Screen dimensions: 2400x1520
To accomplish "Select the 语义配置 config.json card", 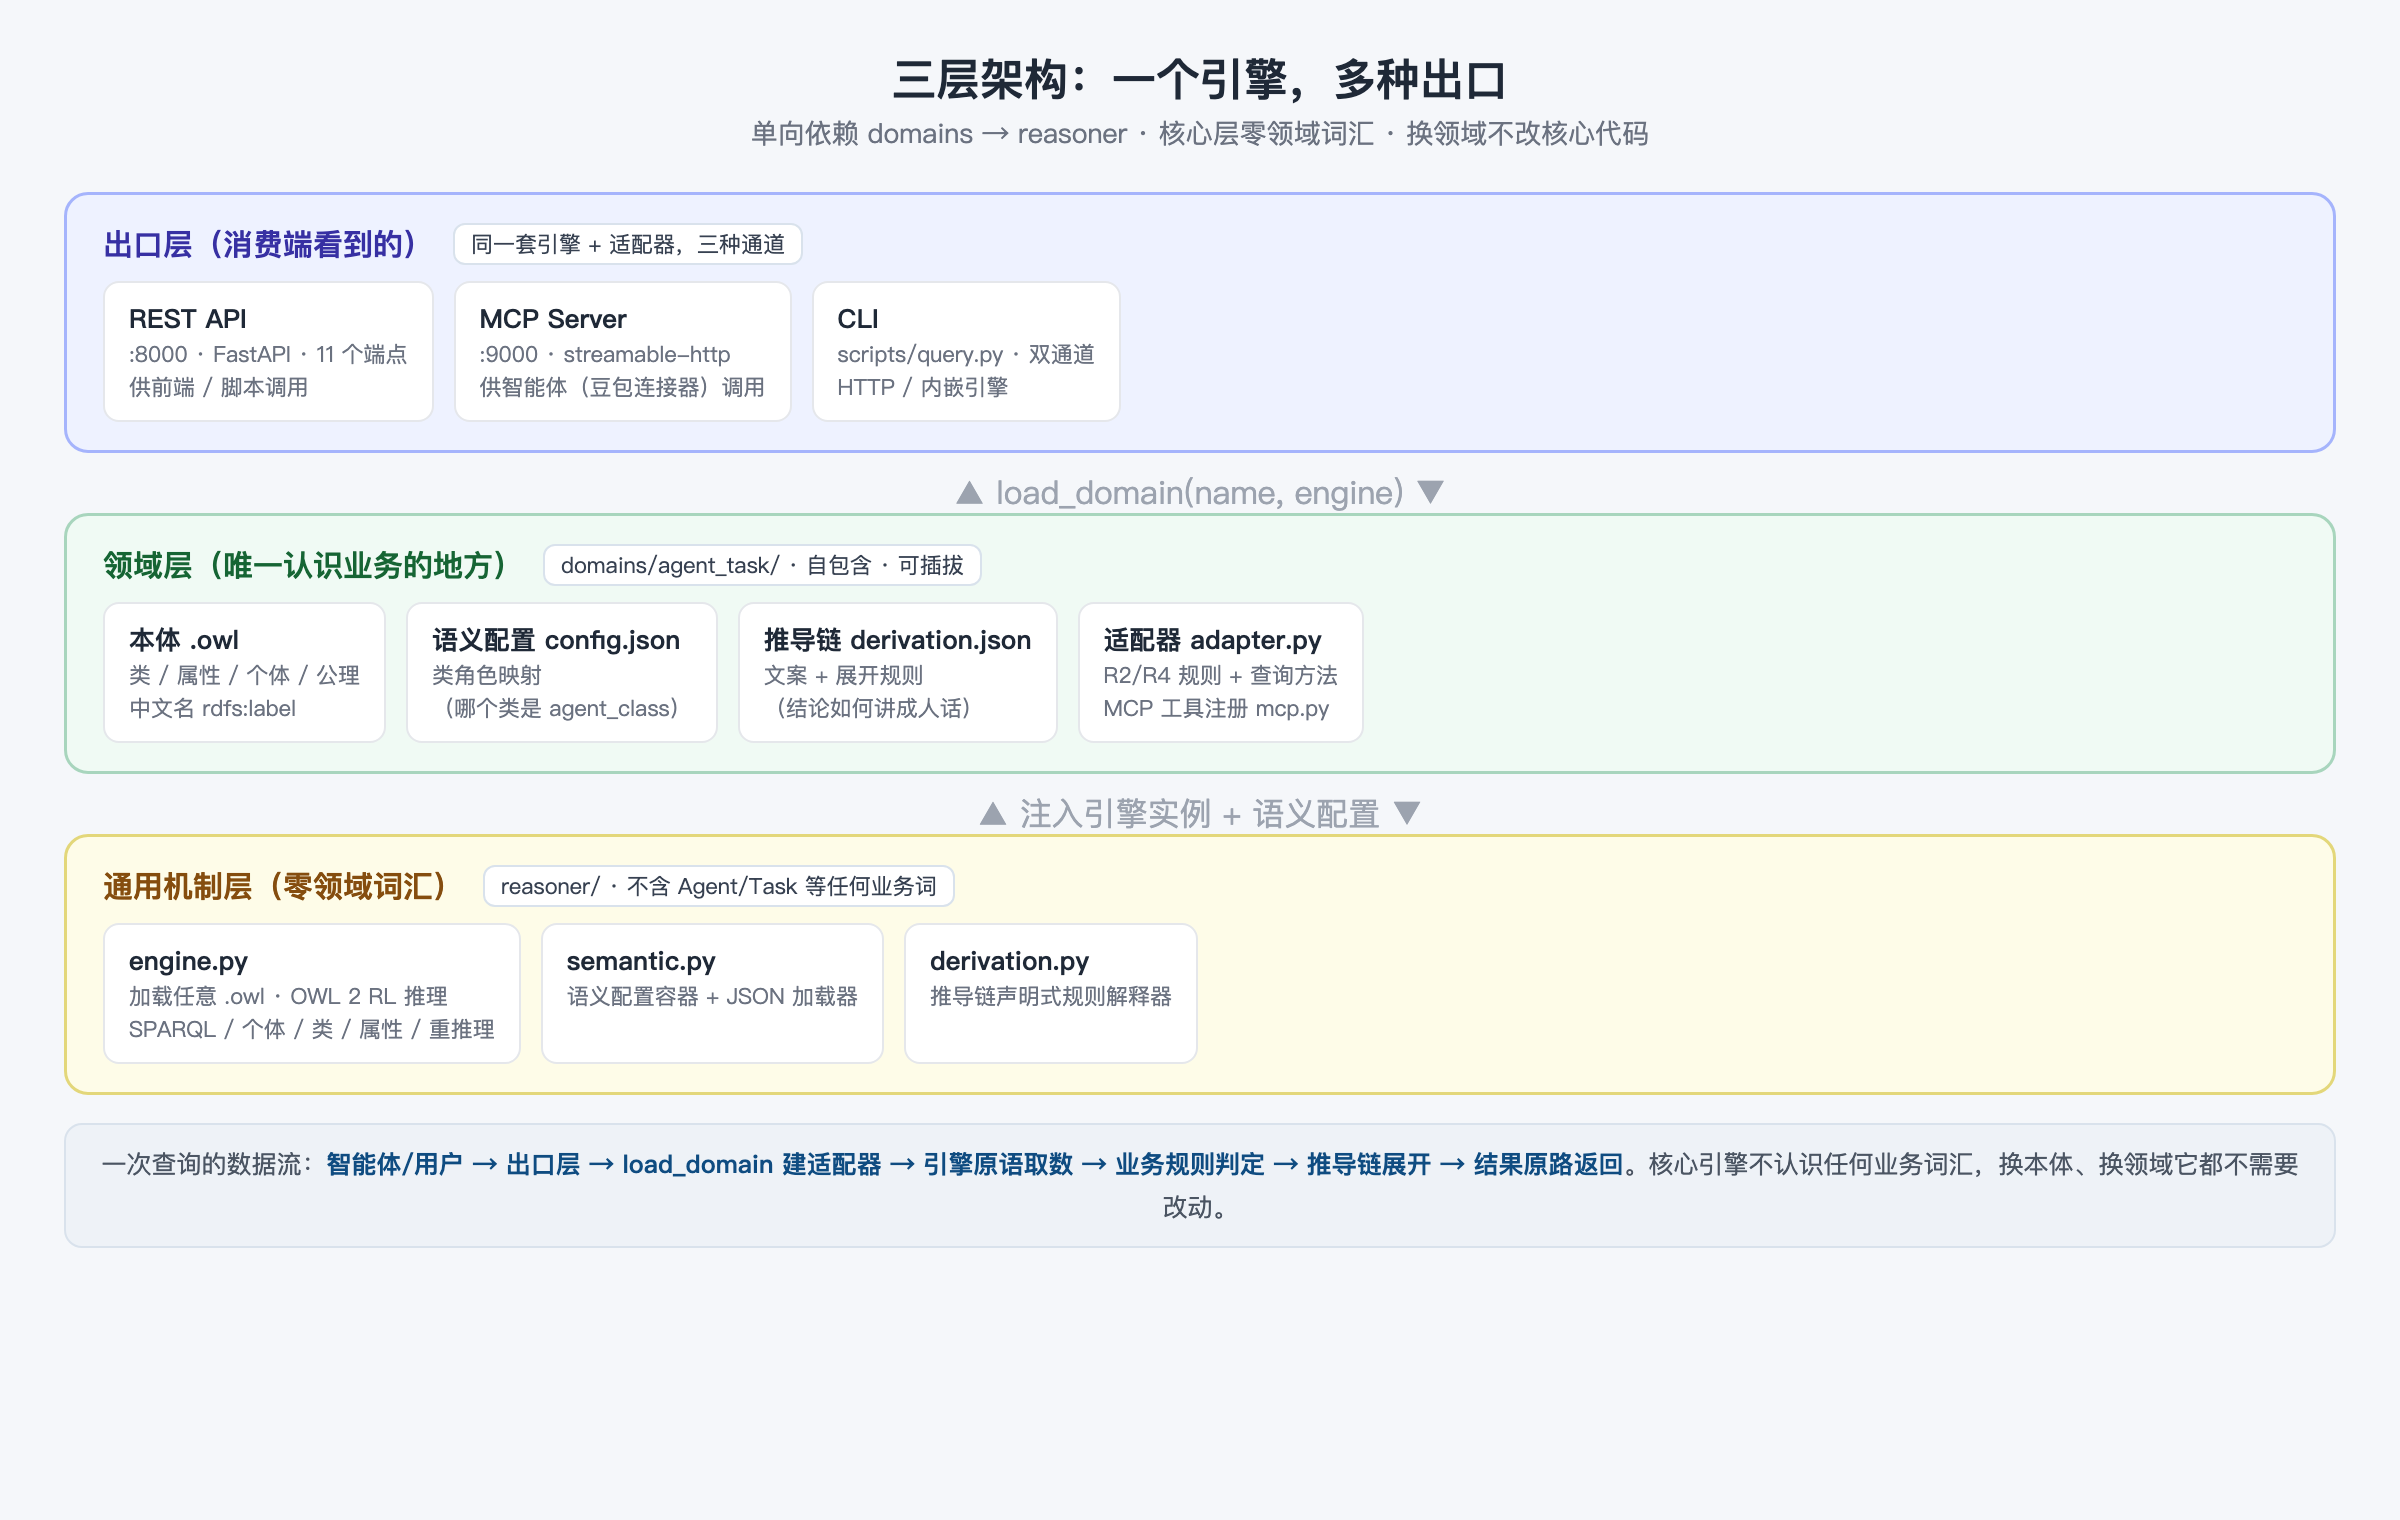I will [x=562, y=672].
